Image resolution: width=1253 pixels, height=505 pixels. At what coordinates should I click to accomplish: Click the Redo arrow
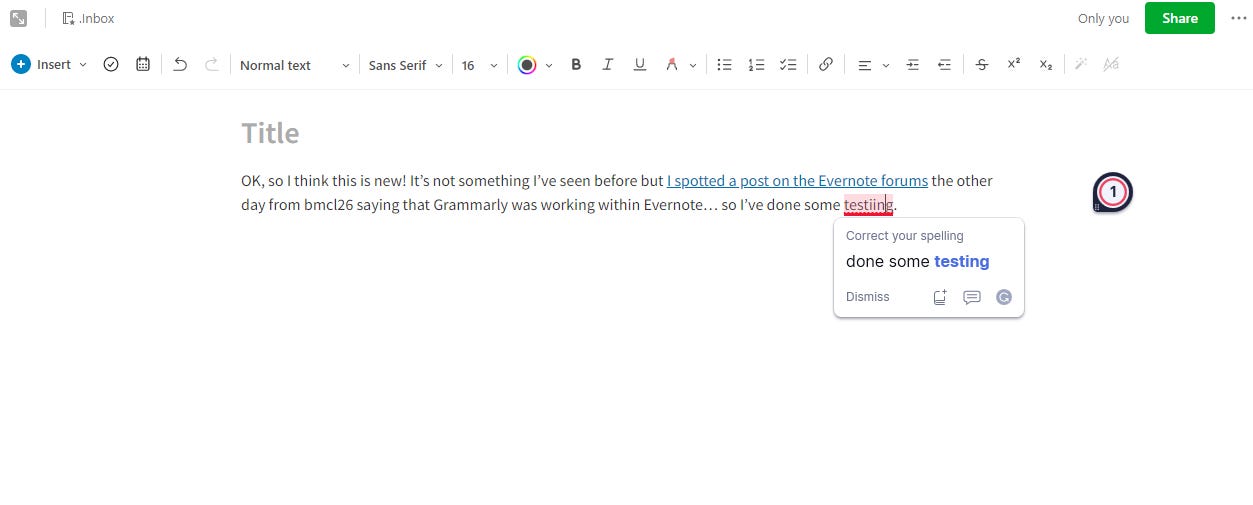[x=212, y=65]
